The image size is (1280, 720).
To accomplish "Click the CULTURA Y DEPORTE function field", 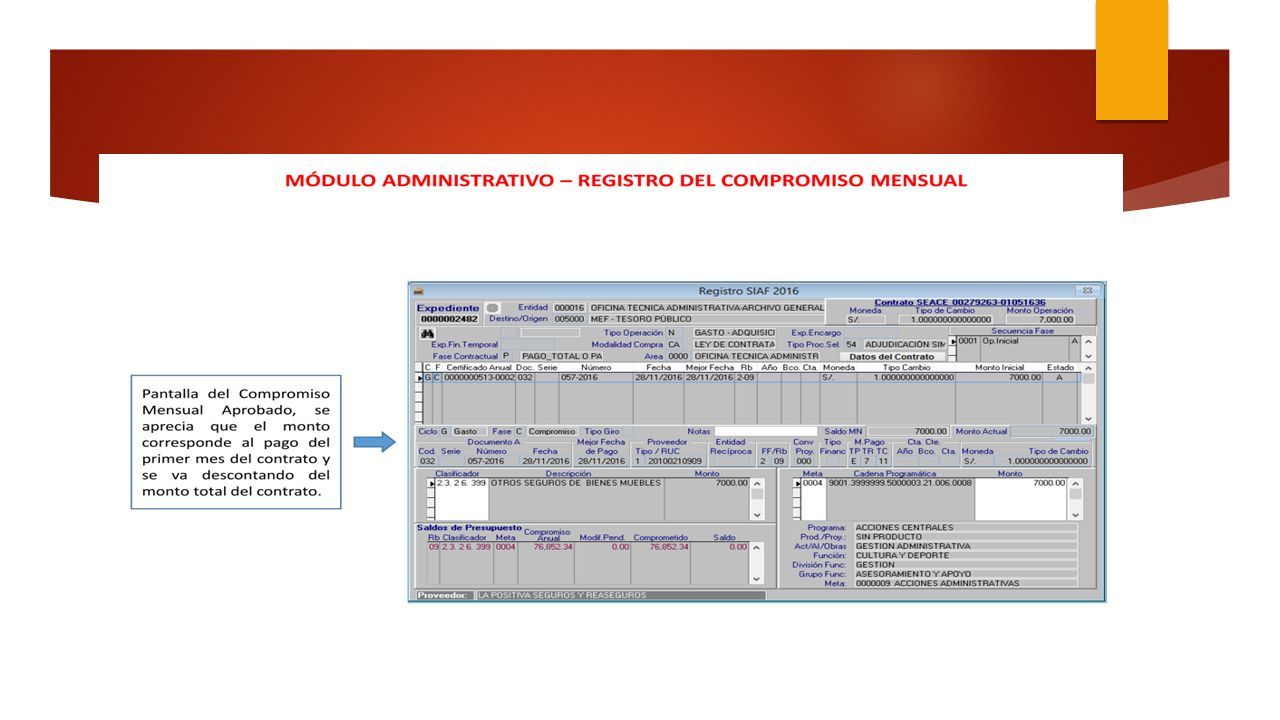I will [x=965, y=555].
